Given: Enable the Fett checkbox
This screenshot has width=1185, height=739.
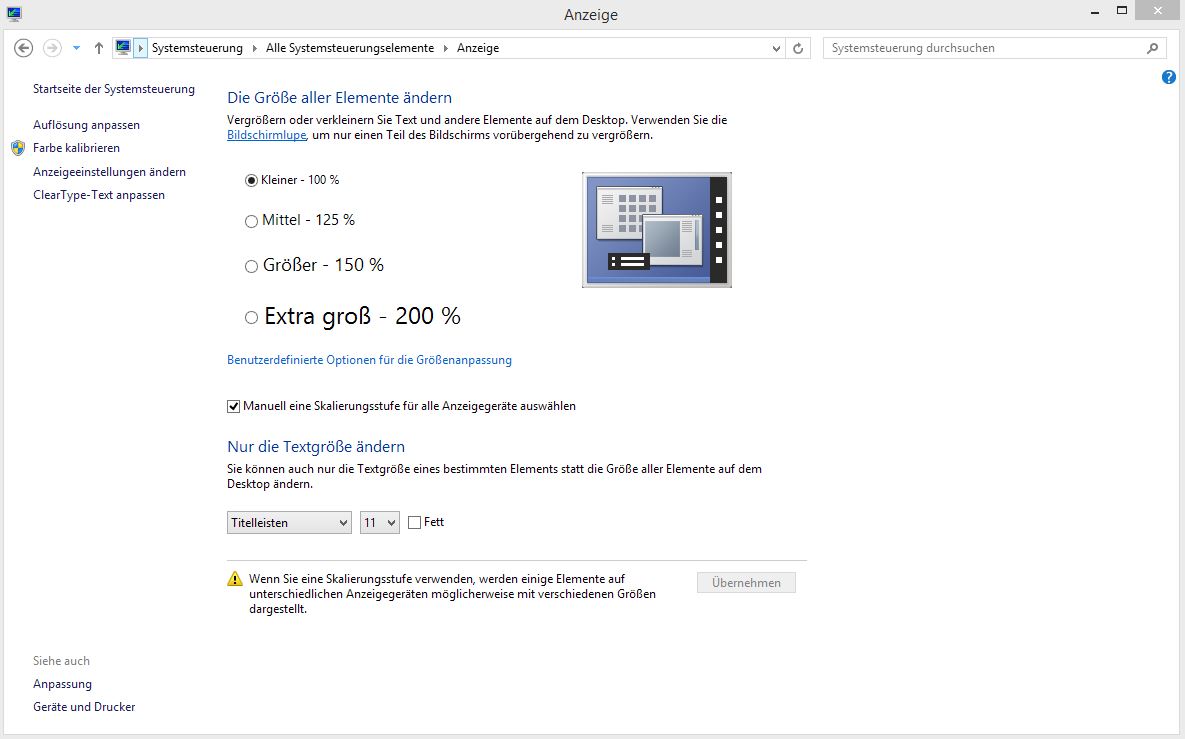Looking at the screenshot, I should coord(414,522).
